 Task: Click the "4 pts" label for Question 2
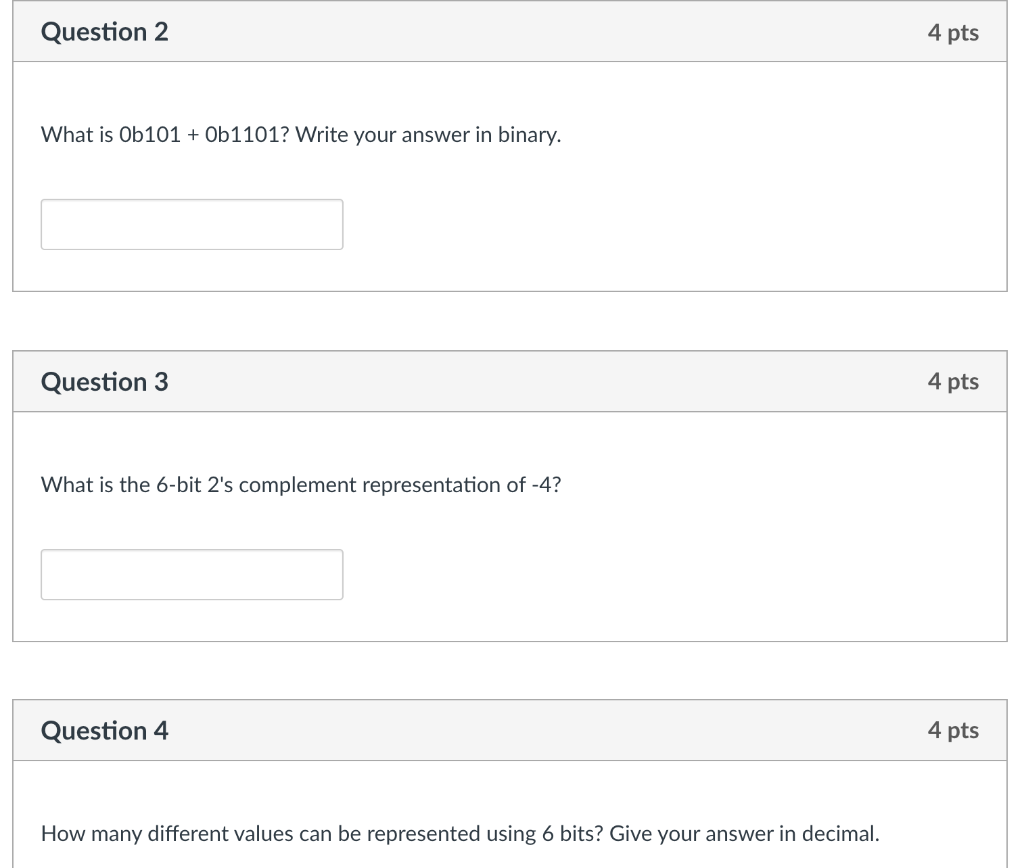click(x=952, y=33)
